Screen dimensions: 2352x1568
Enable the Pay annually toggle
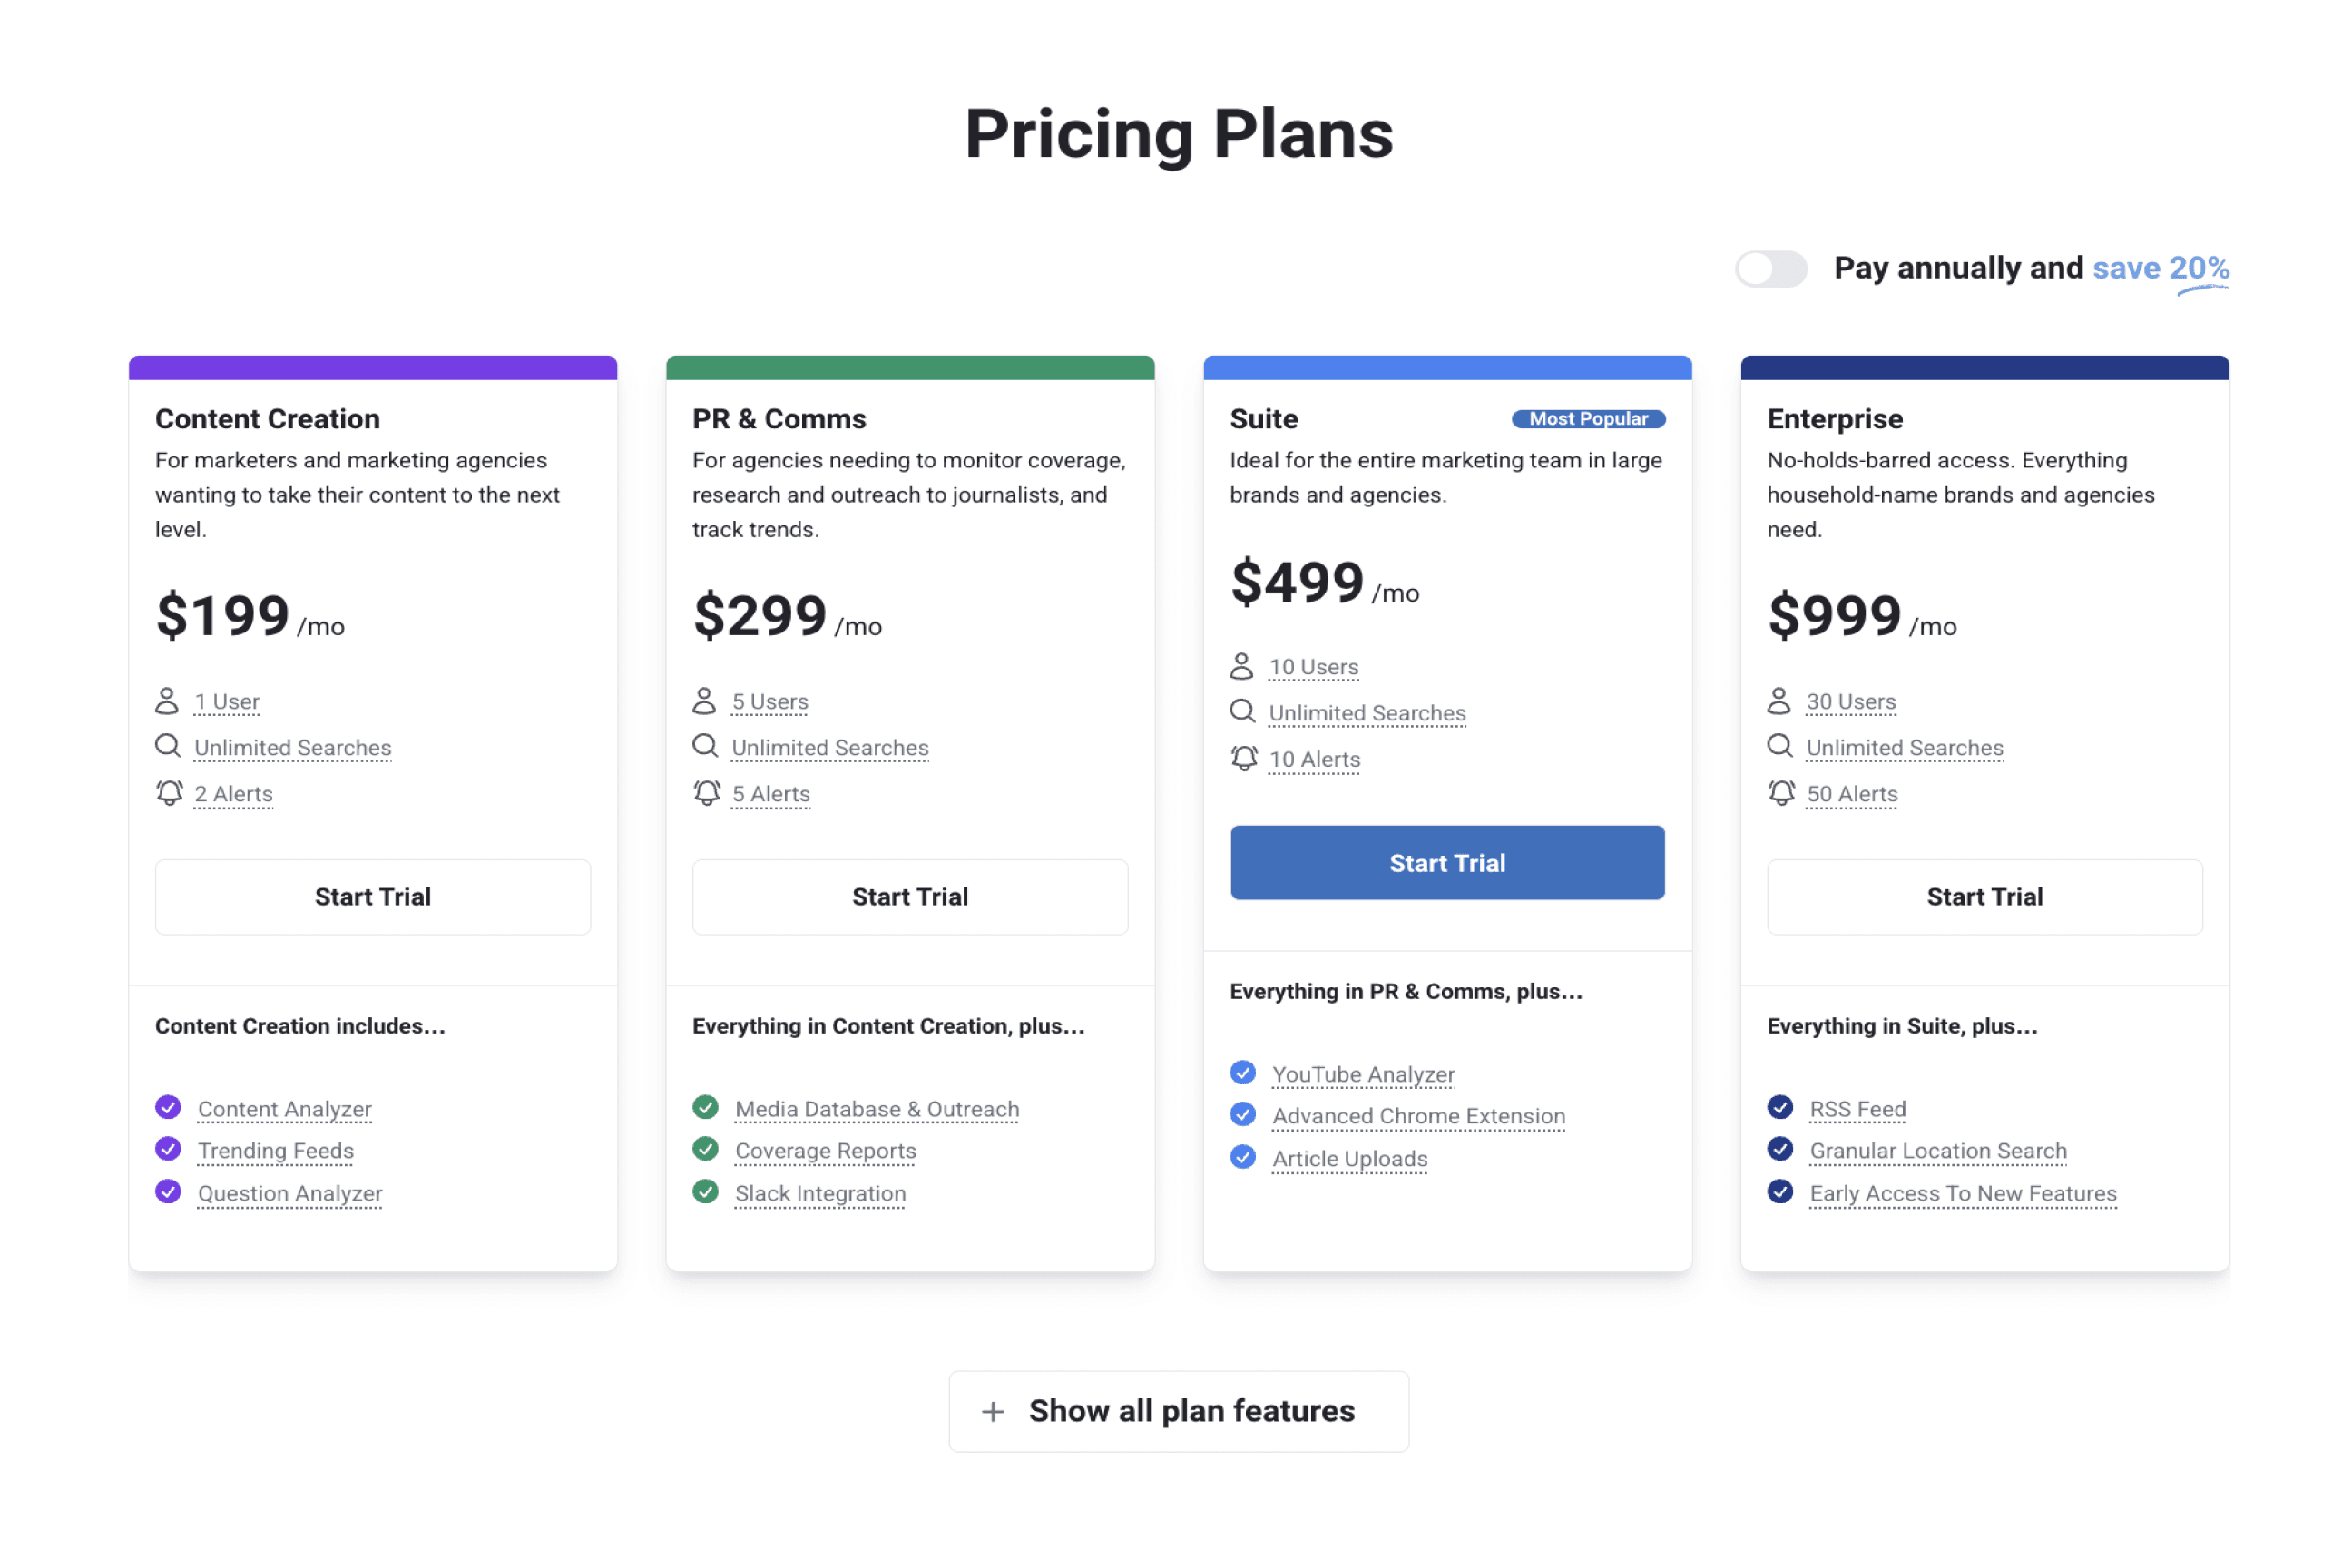pyautogui.click(x=1771, y=269)
